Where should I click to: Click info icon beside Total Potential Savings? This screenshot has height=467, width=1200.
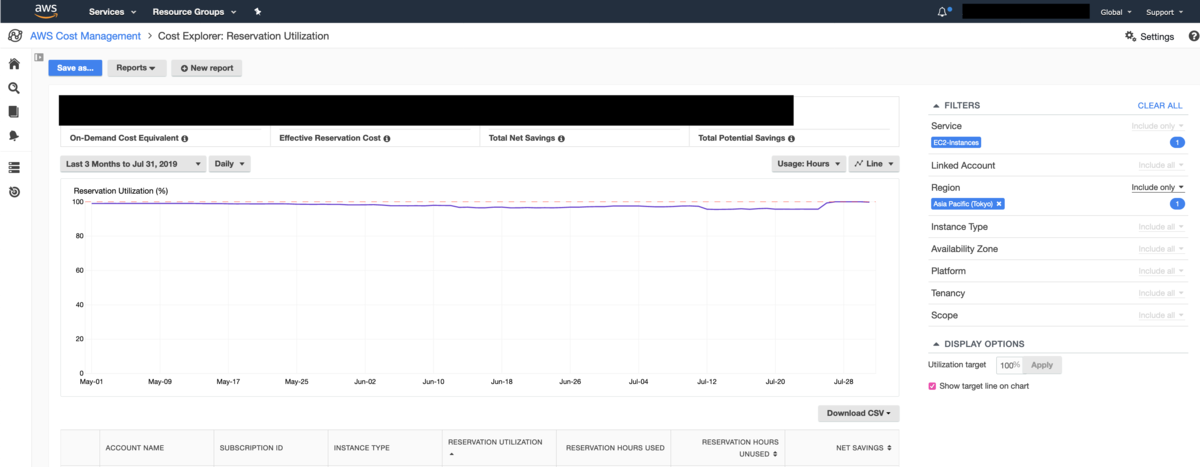(x=791, y=139)
